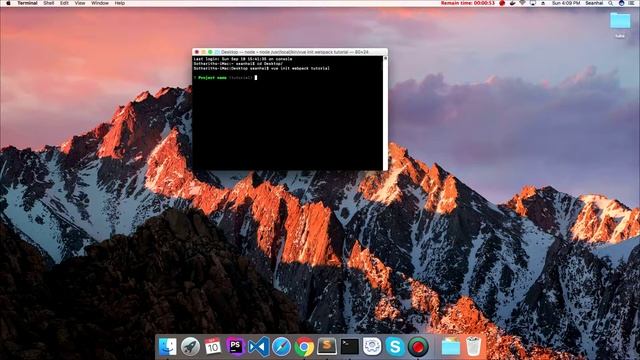Image resolution: width=640 pixels, height=360 pixels.
Task: Click the 'cd Desktop/' command line
Action: point(238,64)
